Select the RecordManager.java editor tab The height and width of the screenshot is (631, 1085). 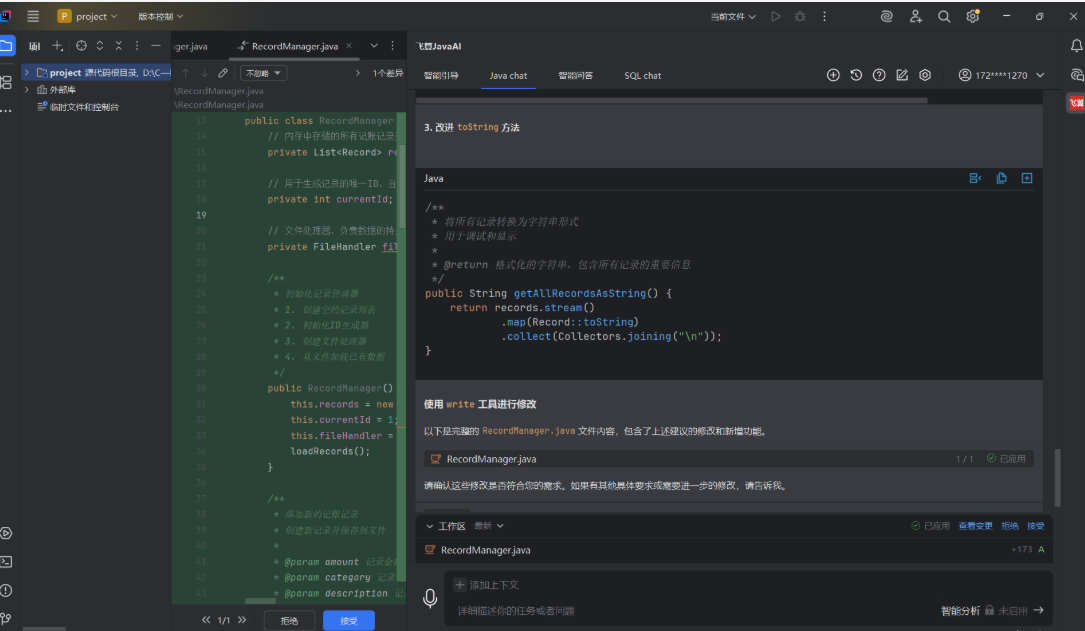pyautogui.click(x=294, y=46)
